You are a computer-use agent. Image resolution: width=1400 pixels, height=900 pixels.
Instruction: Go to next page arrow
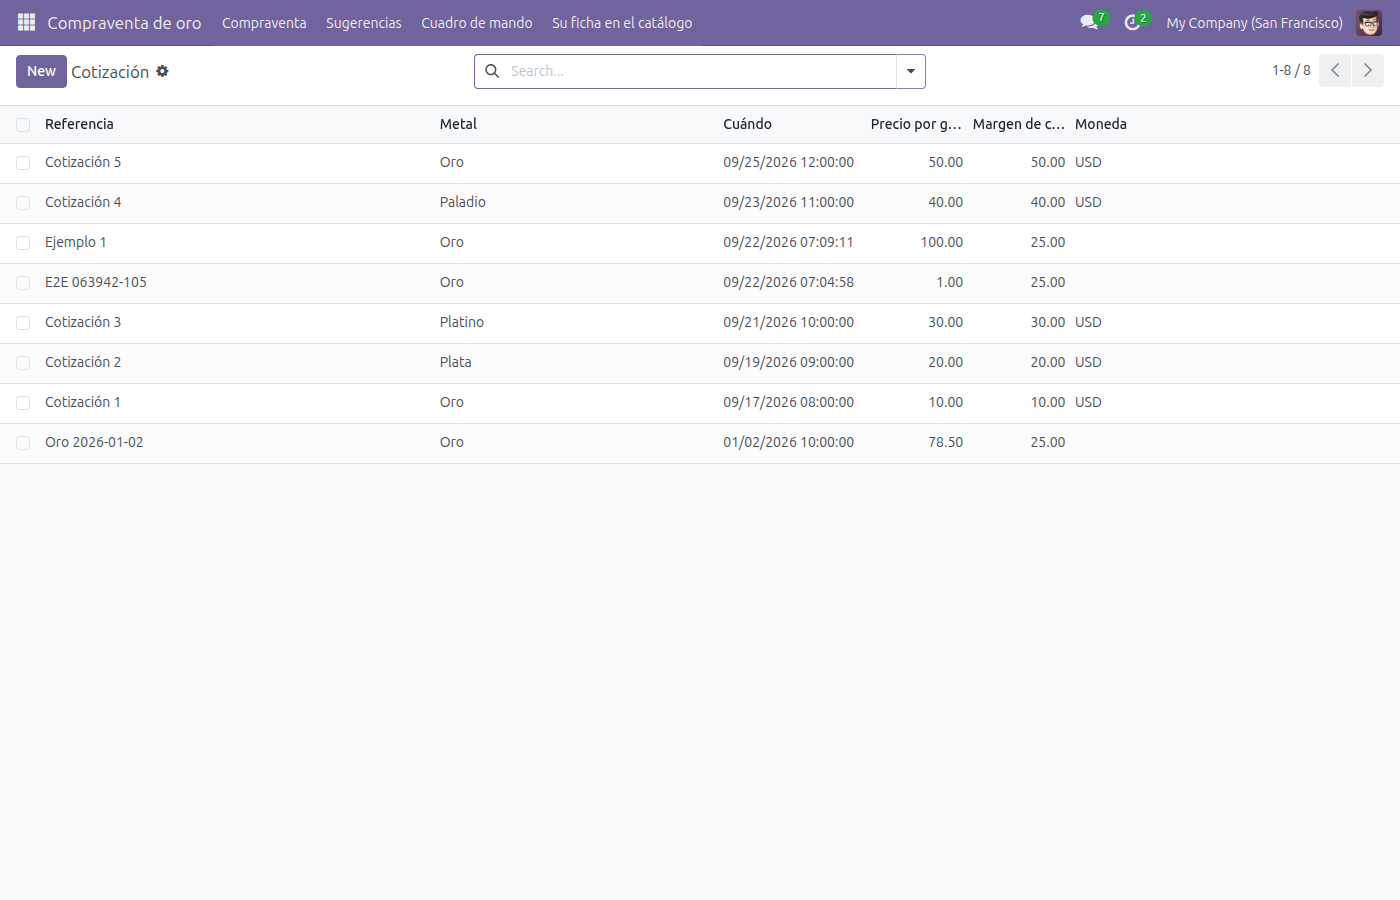[1368, 71]
